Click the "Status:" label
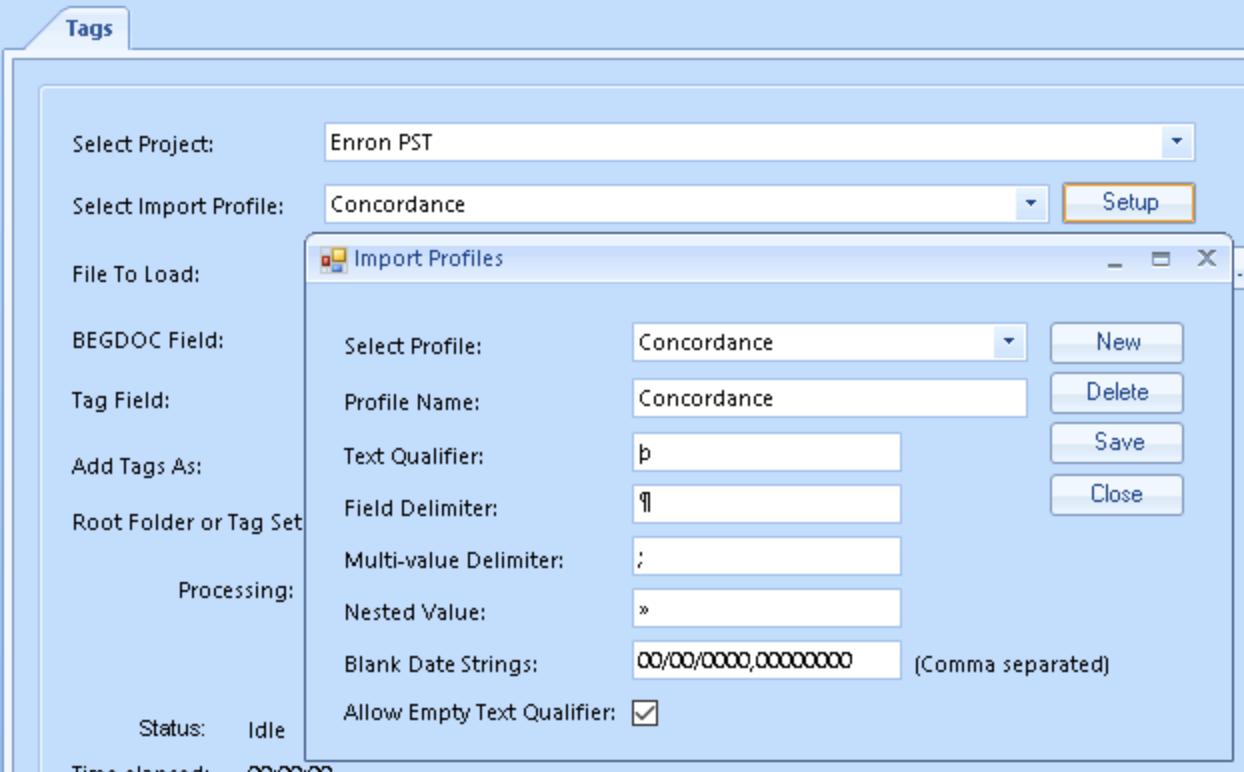Screen dimensions: 1244x772 pyautogui.click(x=172, y=727)
